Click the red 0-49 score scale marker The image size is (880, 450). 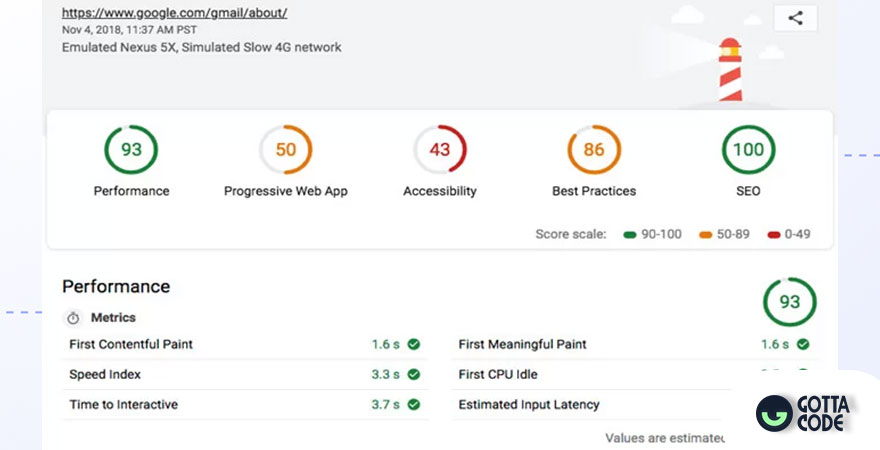click(x=774, y=235)
